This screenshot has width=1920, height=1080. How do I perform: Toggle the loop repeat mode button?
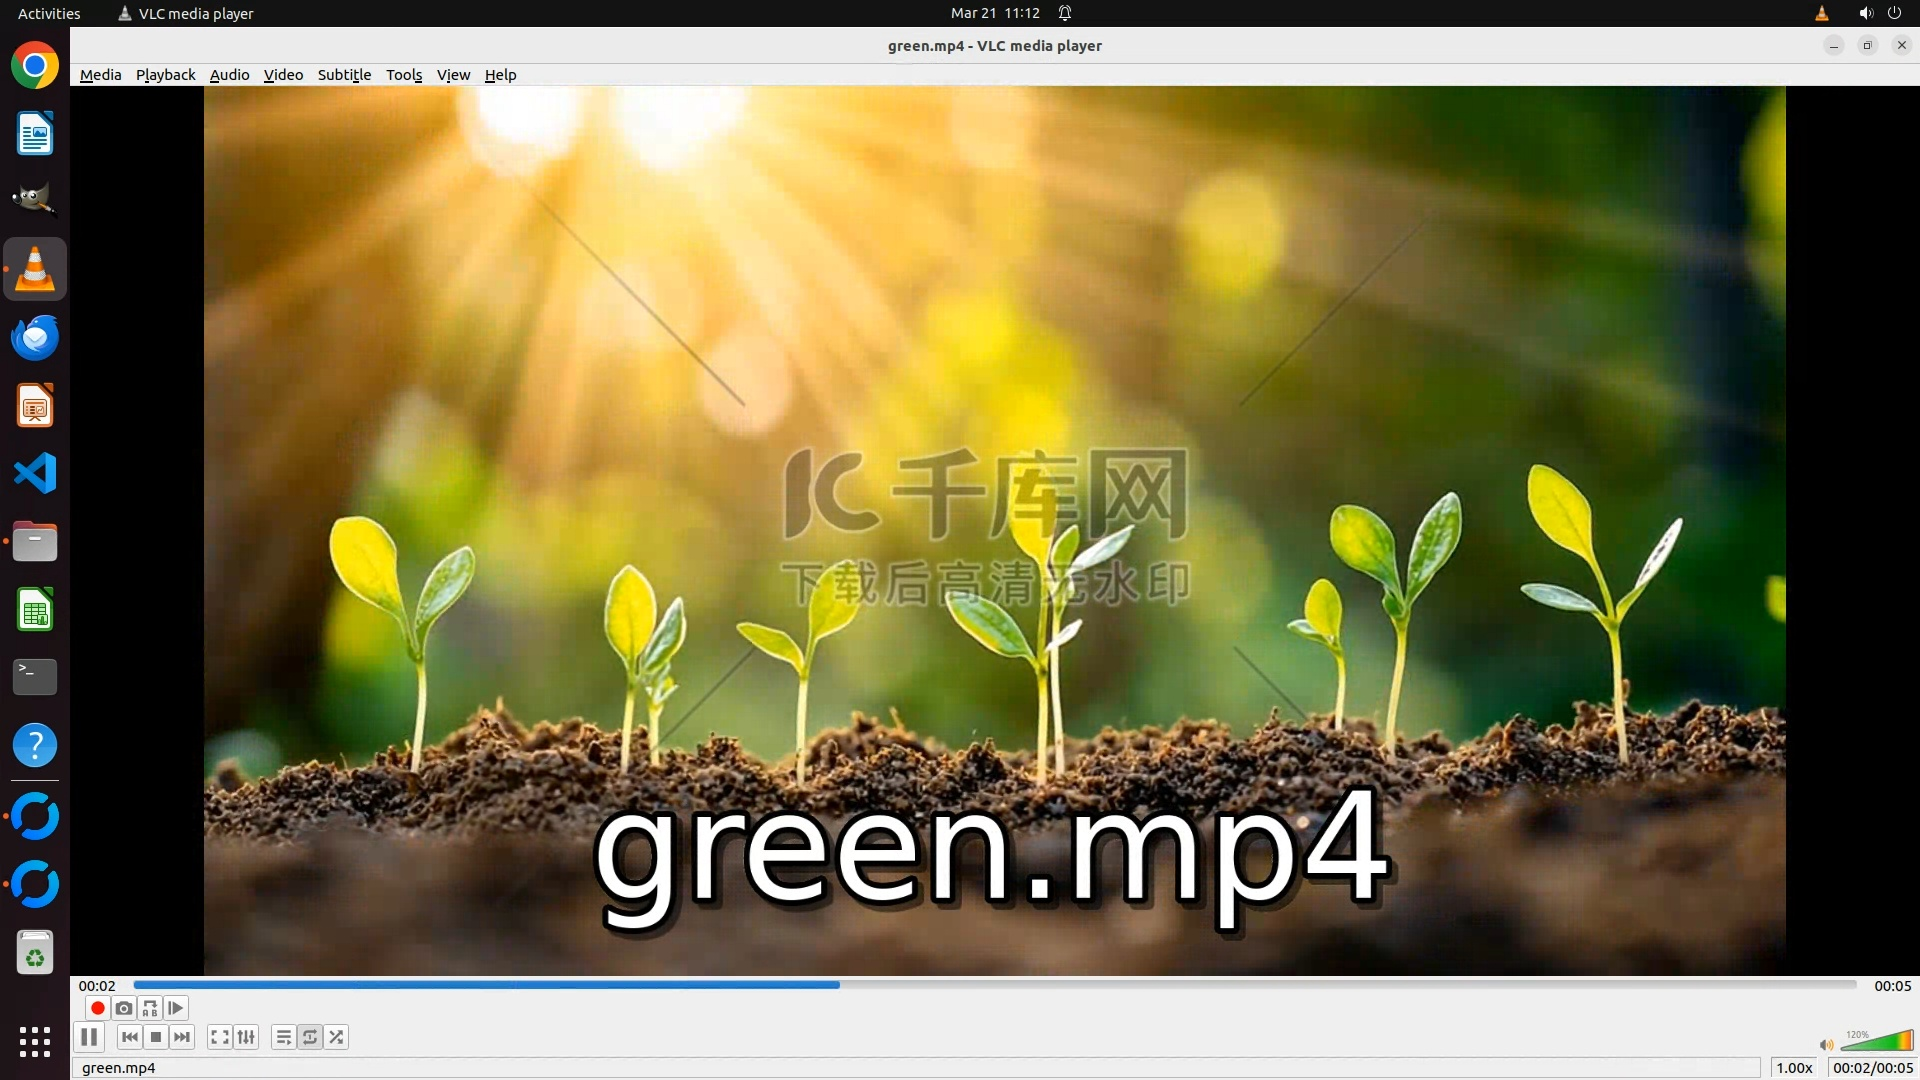pyautogui.click(x=310, y=1037)
